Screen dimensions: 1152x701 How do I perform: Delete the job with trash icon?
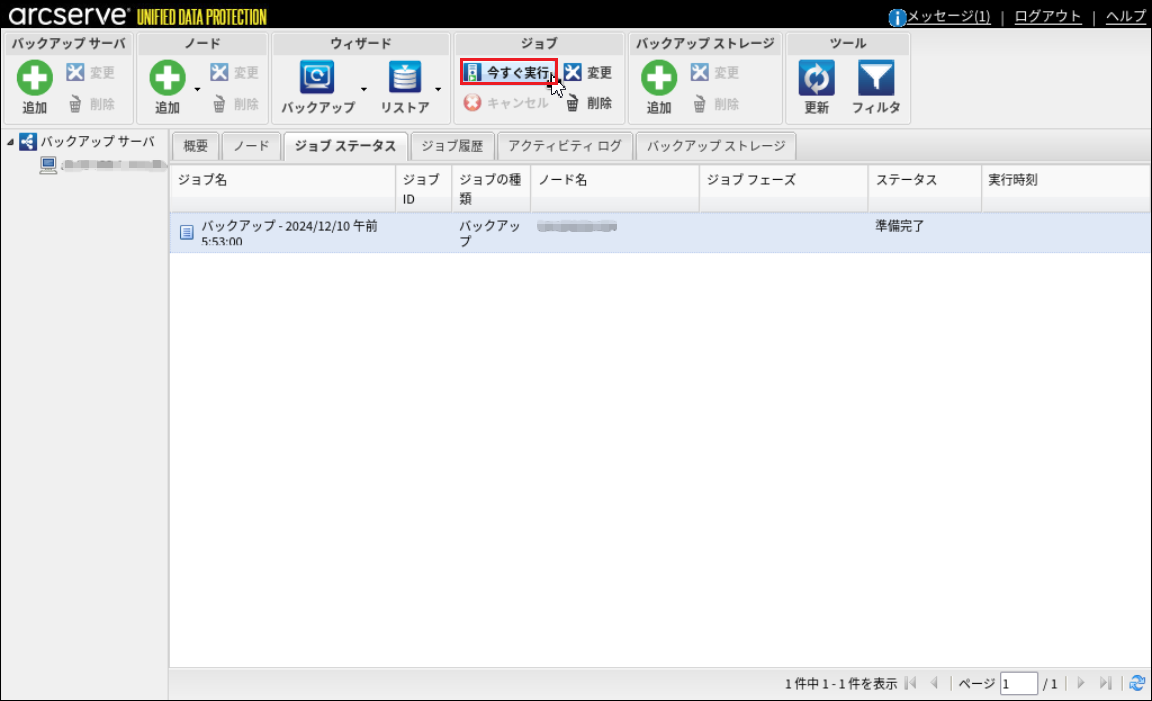573,103
